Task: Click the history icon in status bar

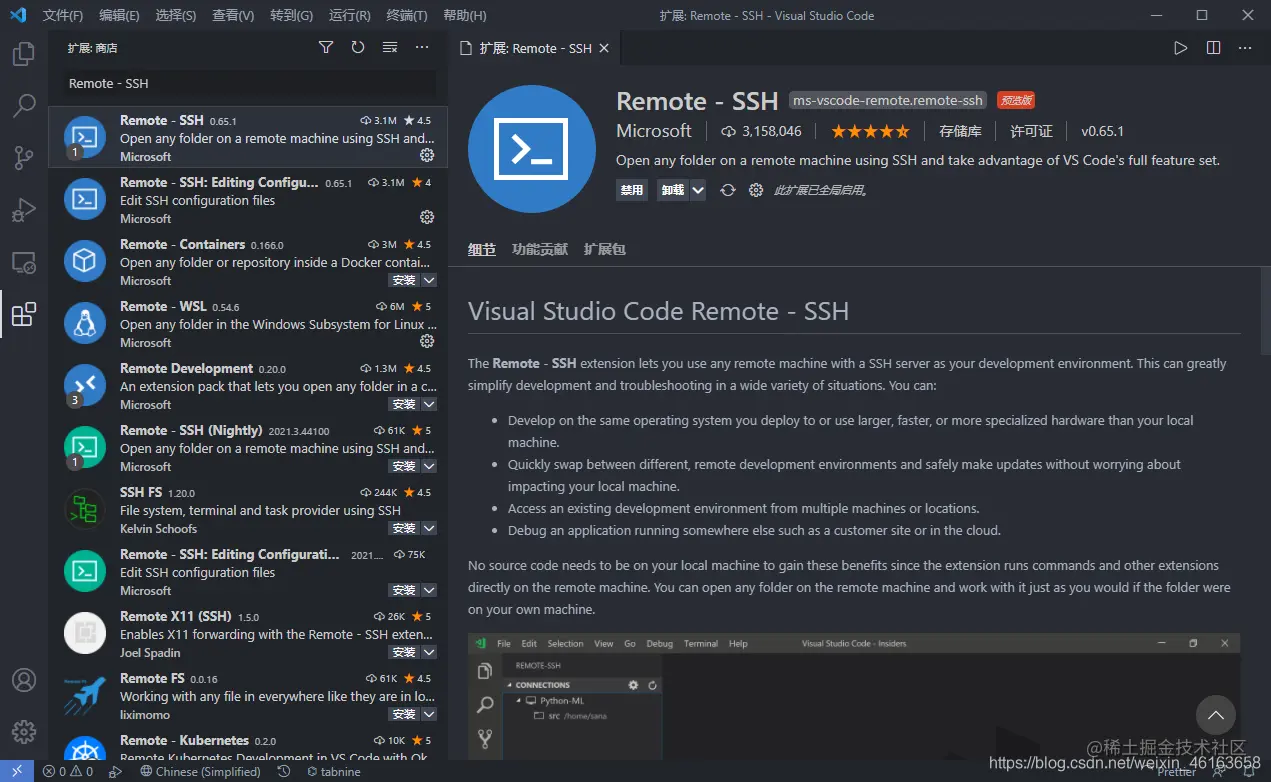Action: pos(283,771)
